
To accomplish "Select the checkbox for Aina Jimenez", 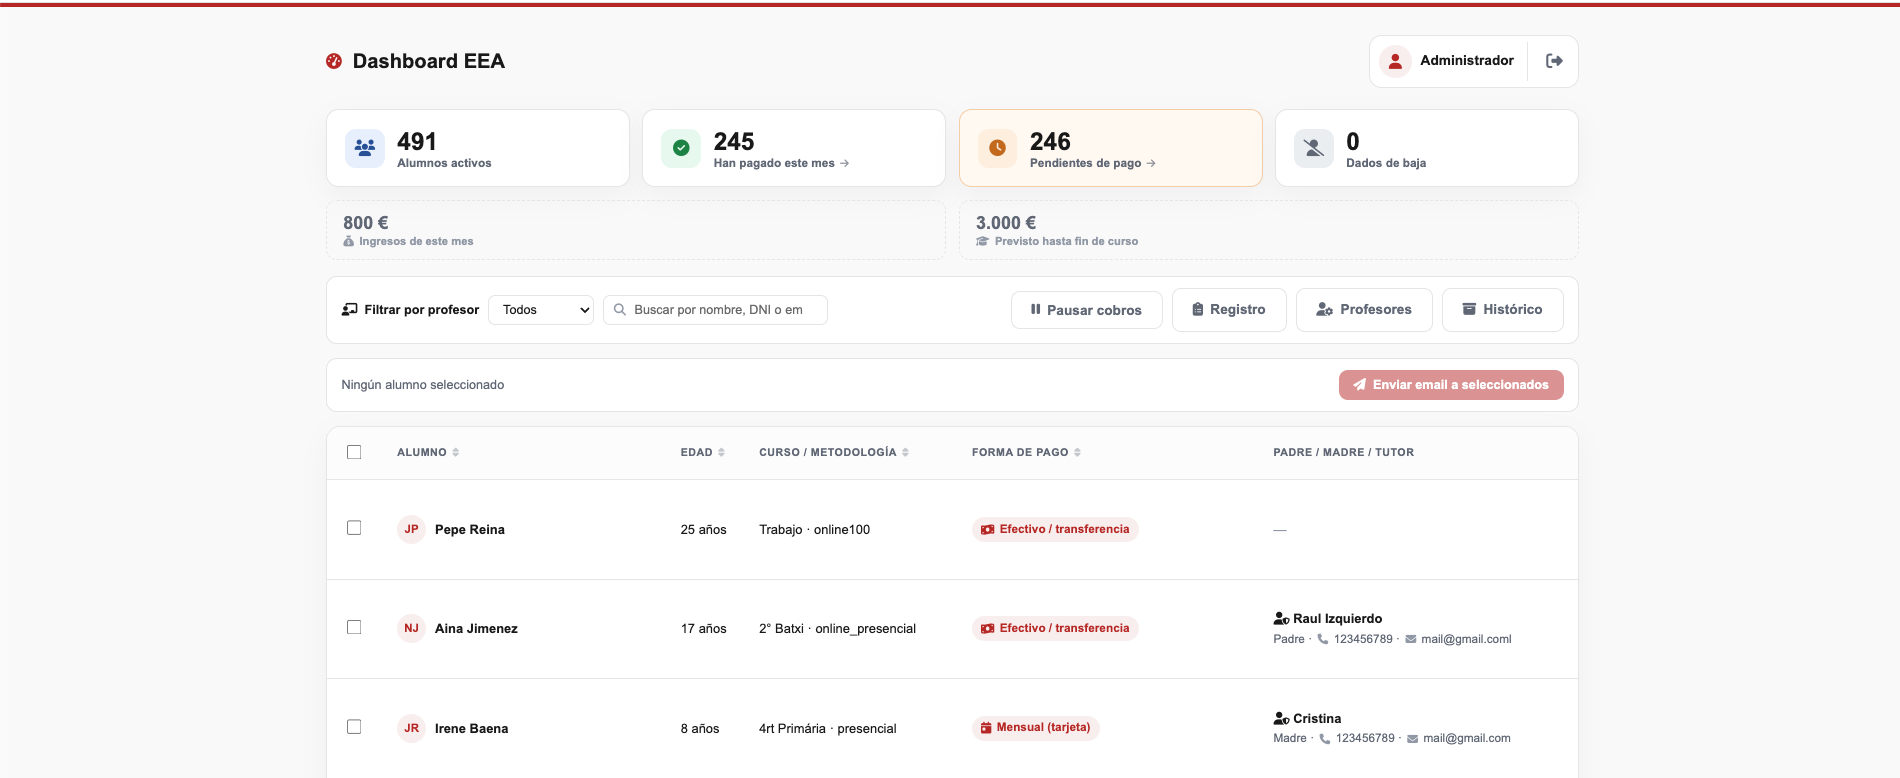I will click(x=354, y=627).
